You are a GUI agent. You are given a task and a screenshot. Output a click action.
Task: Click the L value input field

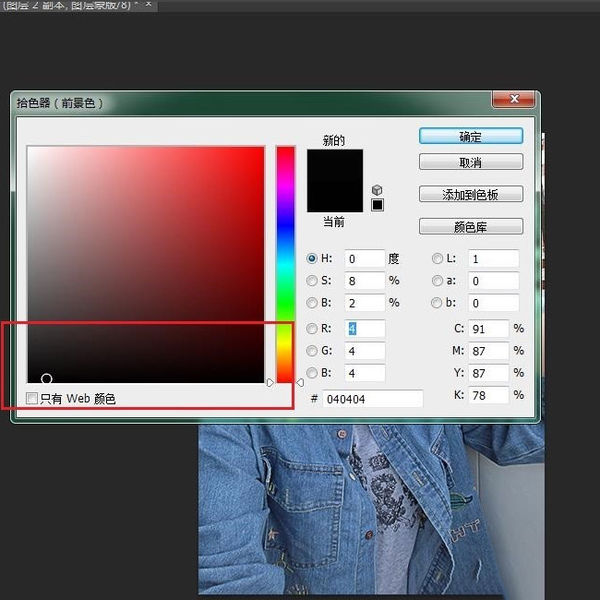(494, 259)
